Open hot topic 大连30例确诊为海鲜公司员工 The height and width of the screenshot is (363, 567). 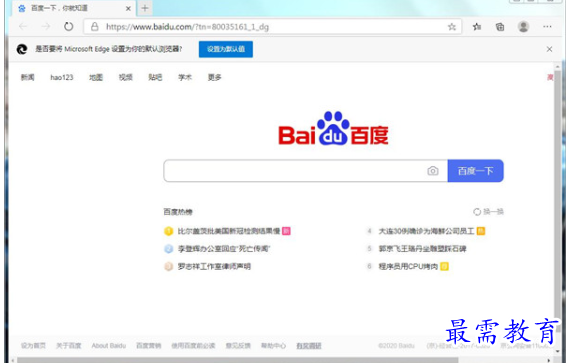tap(426, 231)
